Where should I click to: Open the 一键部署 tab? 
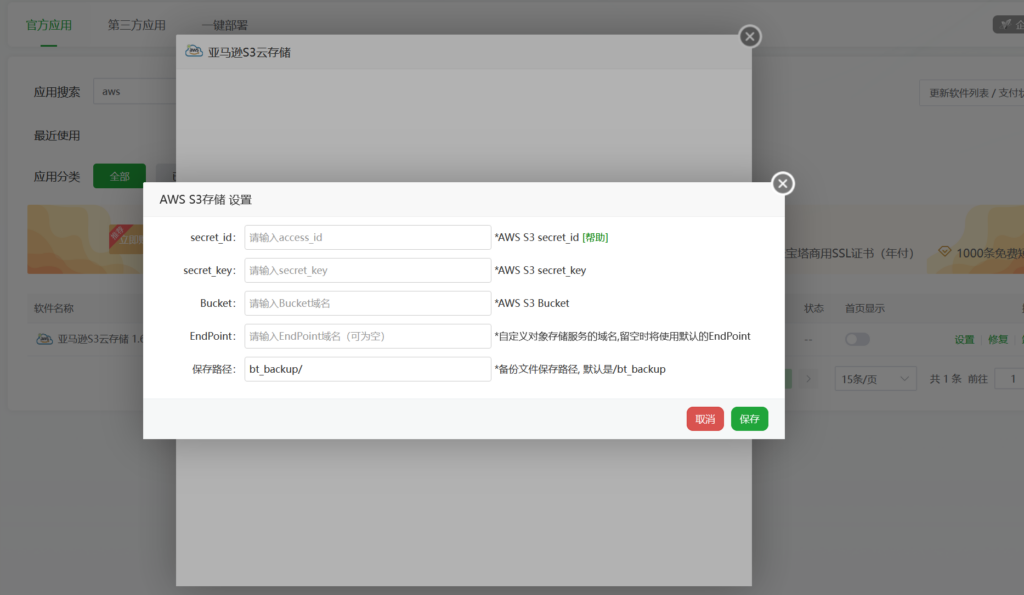tap(224, 25)
